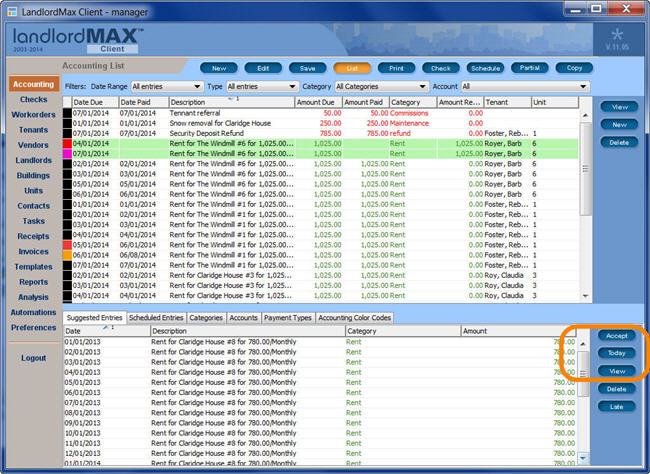Open Preferences in the sidebar
This screenshot has height=474, width=650.
[x=34, y=328]
